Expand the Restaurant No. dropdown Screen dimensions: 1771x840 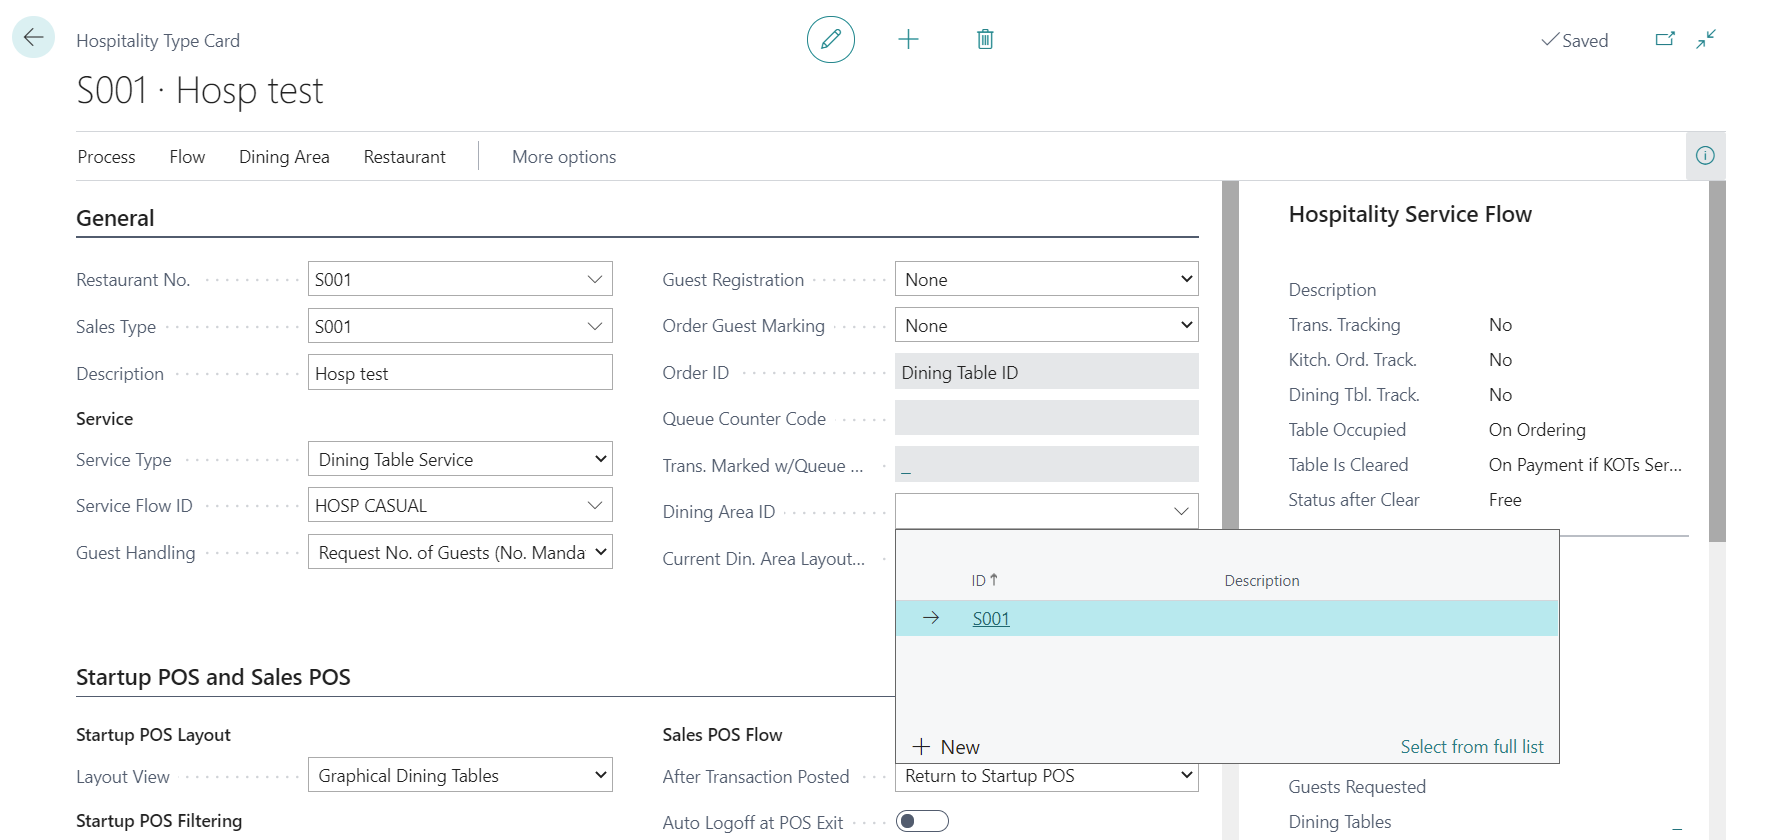coord(594,280)
